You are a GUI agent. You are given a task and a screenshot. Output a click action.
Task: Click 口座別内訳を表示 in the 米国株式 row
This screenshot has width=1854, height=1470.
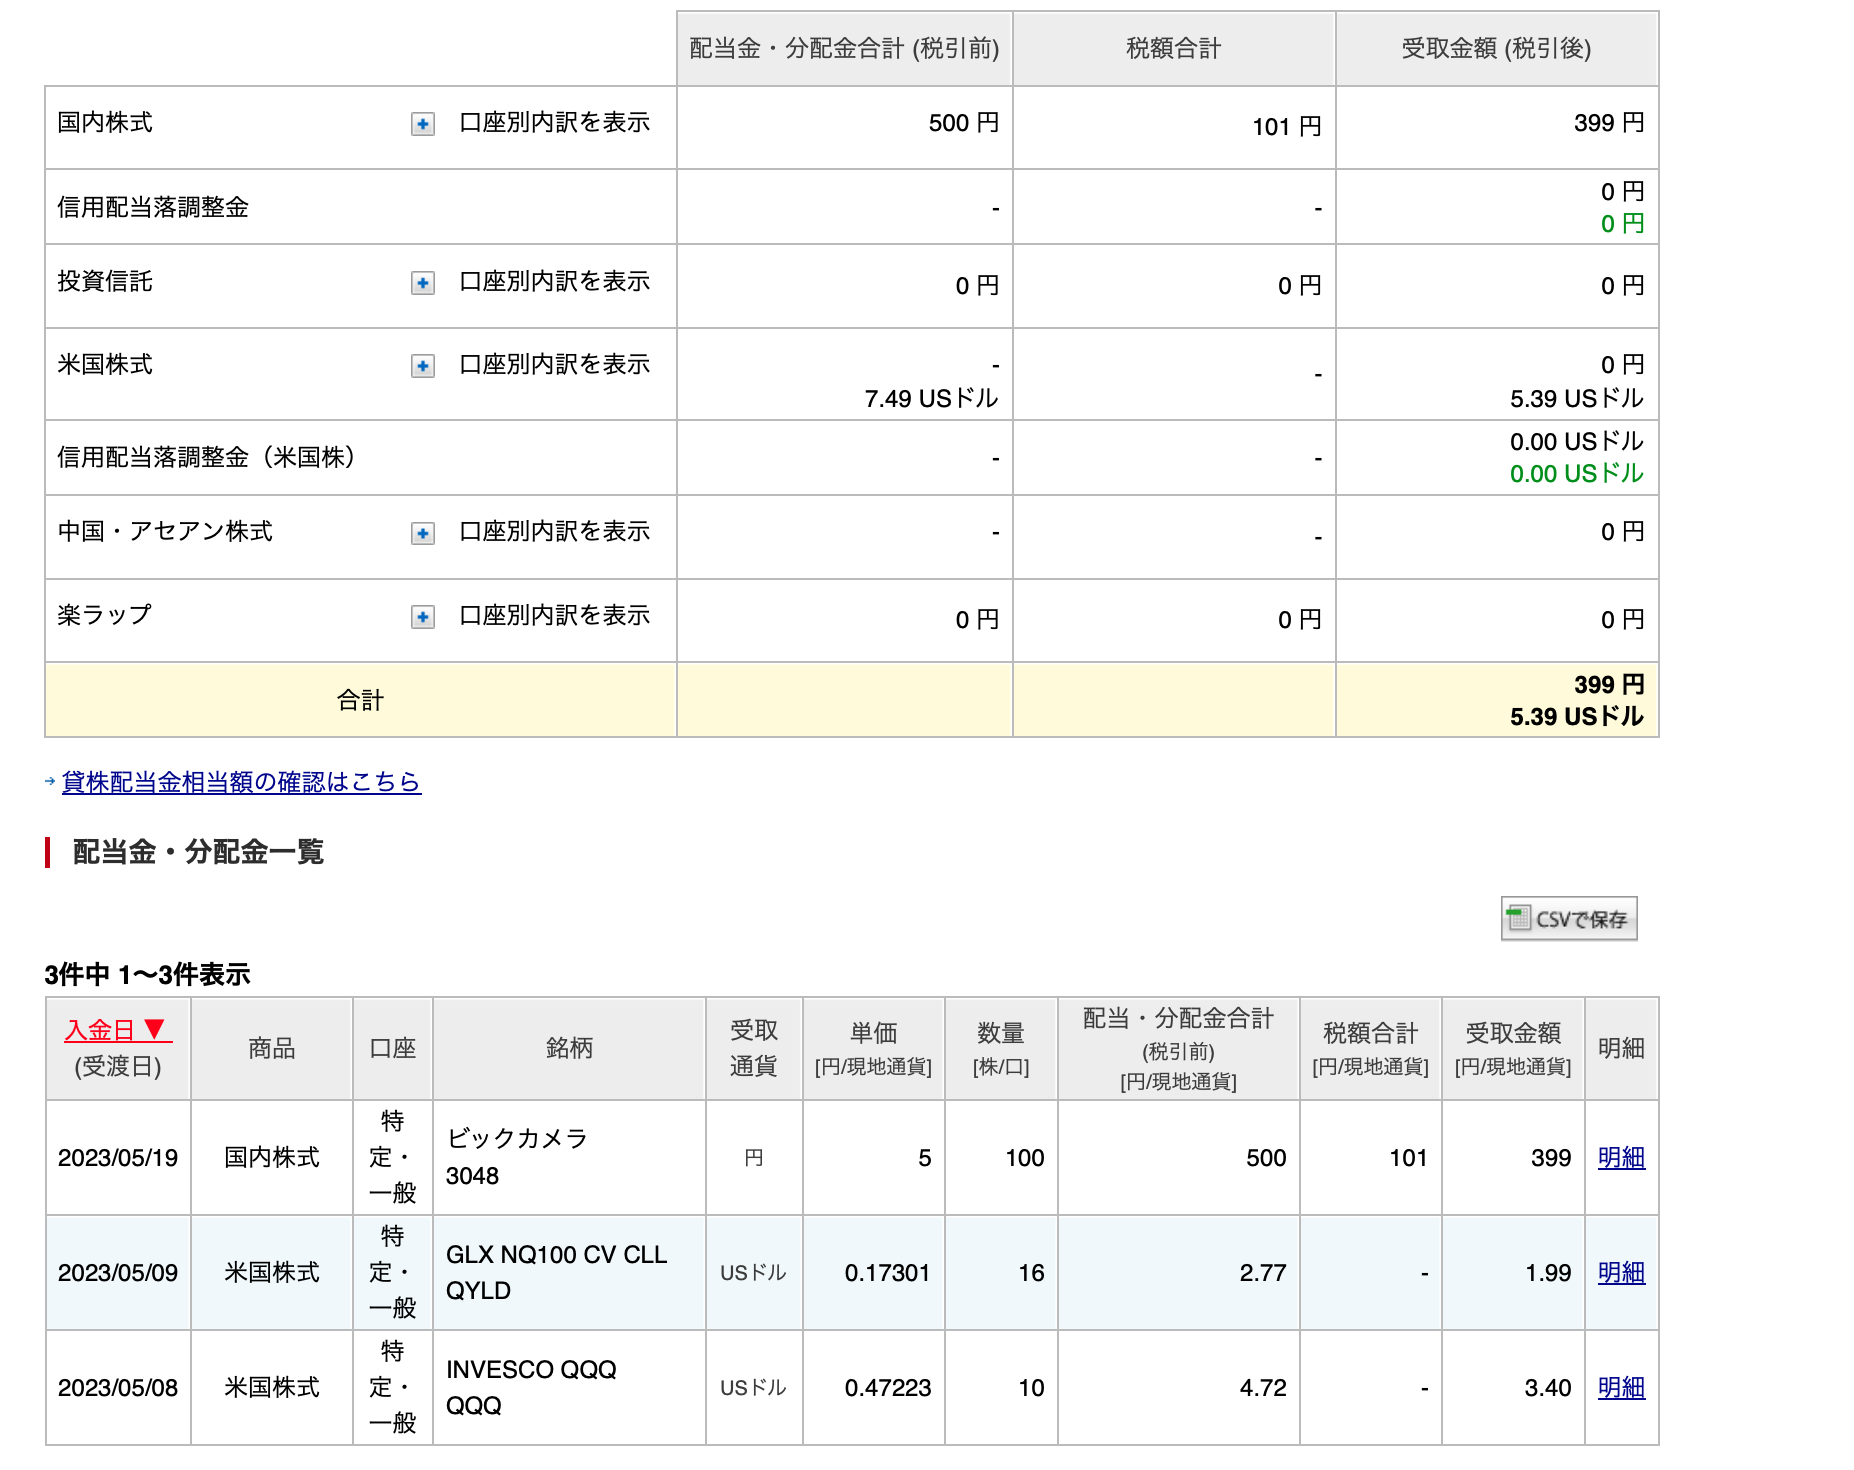coord(555,365)
